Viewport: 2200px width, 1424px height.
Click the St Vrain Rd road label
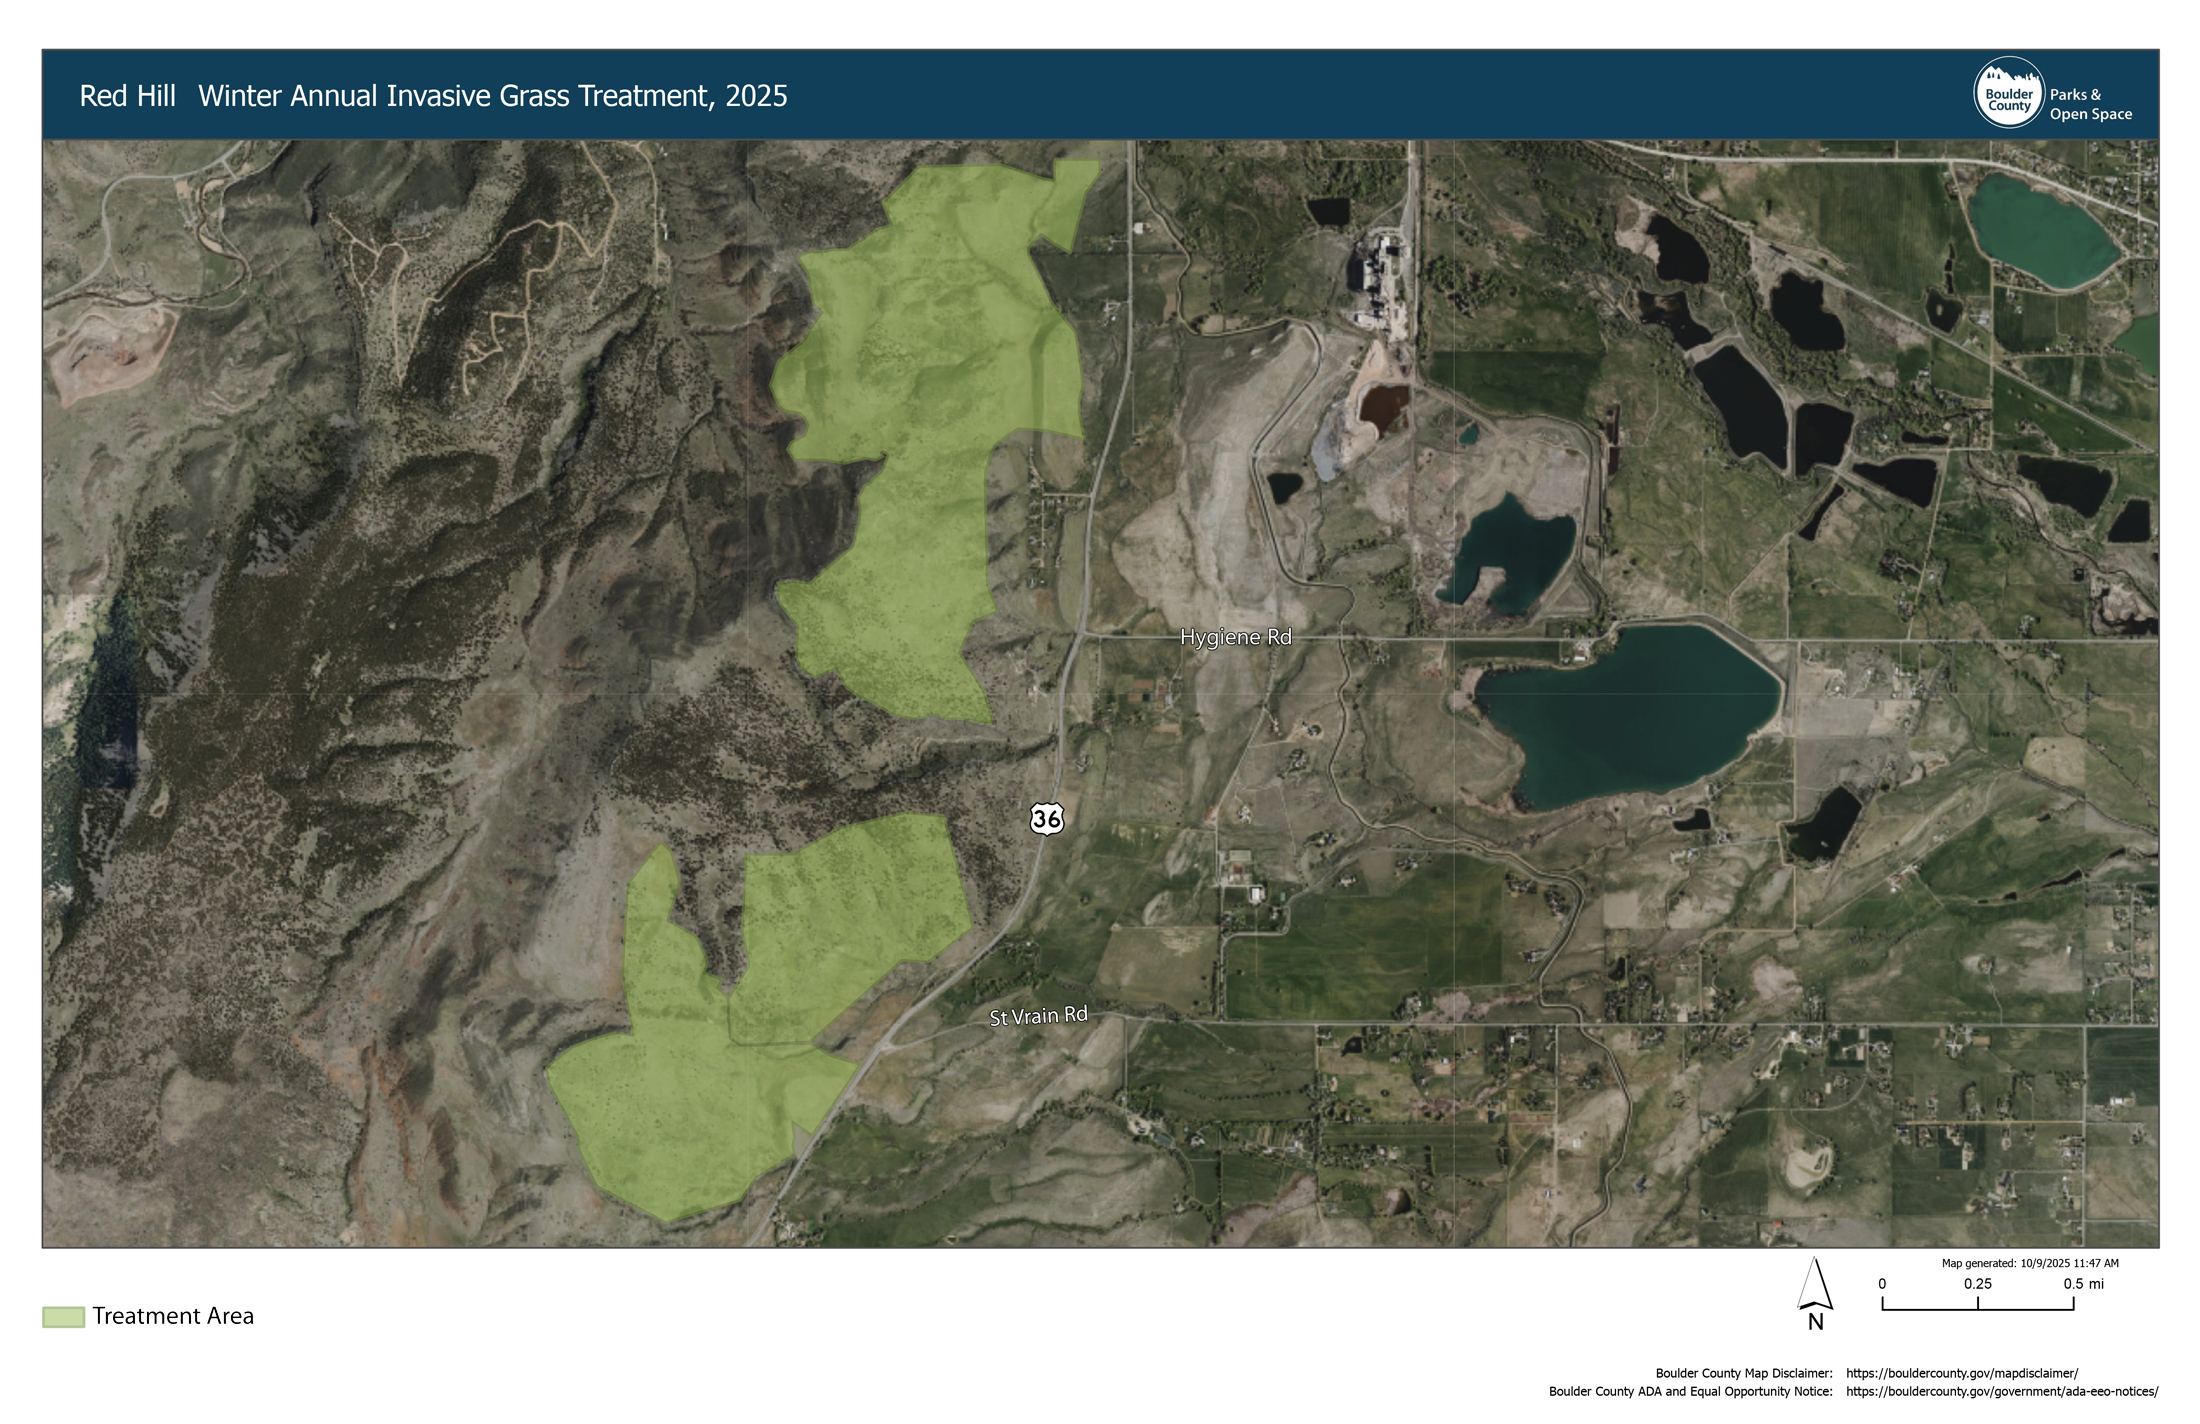pyautogui.click(x=1038, y=1016)
